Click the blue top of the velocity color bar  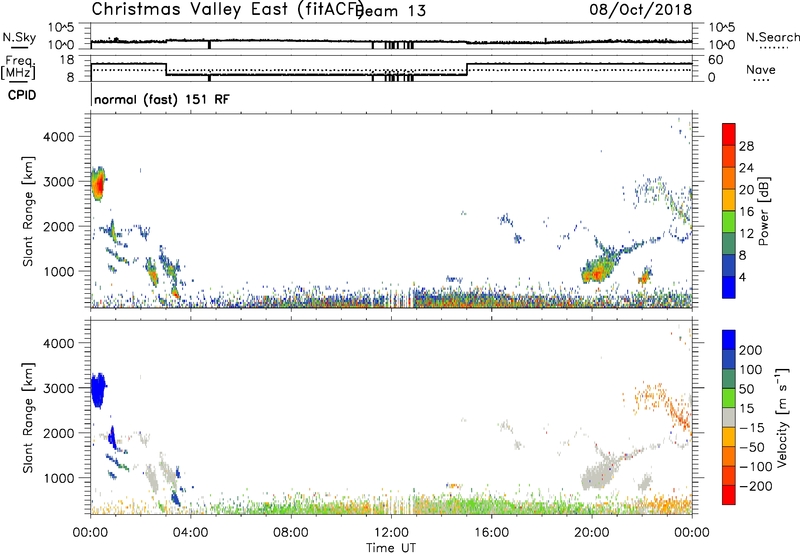(x=729, y=340)
